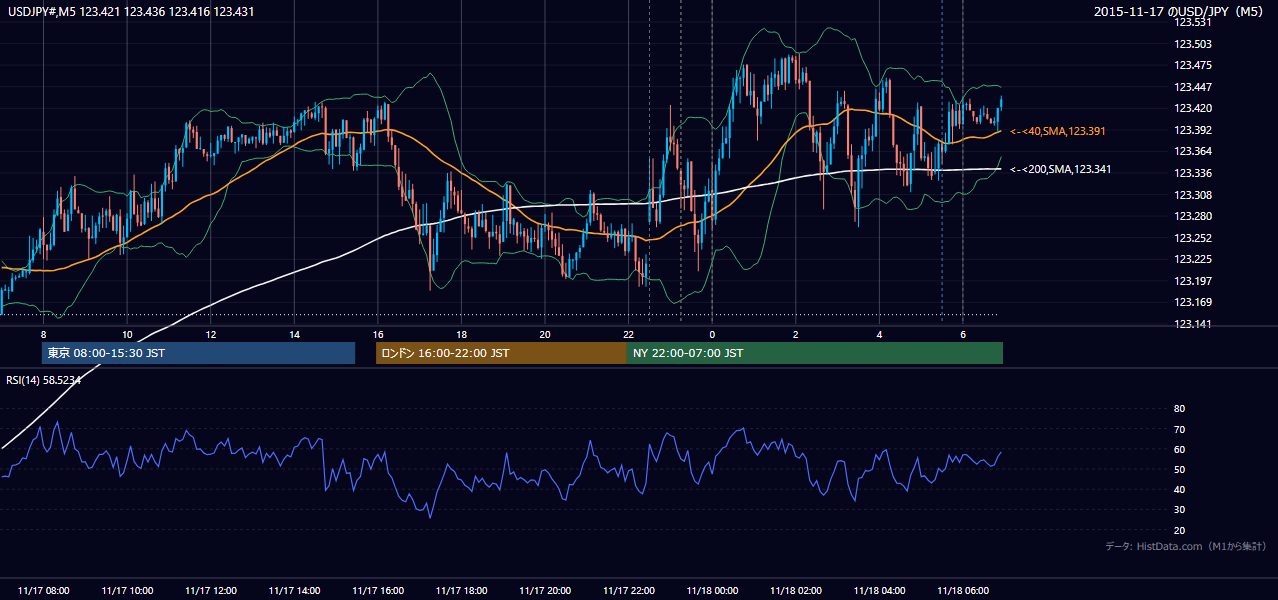The width and height of the screenshot is (1278, 600).
Task: Select the '<-<200,SMA,123.341' moving average label
Action: (x=1062, y=170)
